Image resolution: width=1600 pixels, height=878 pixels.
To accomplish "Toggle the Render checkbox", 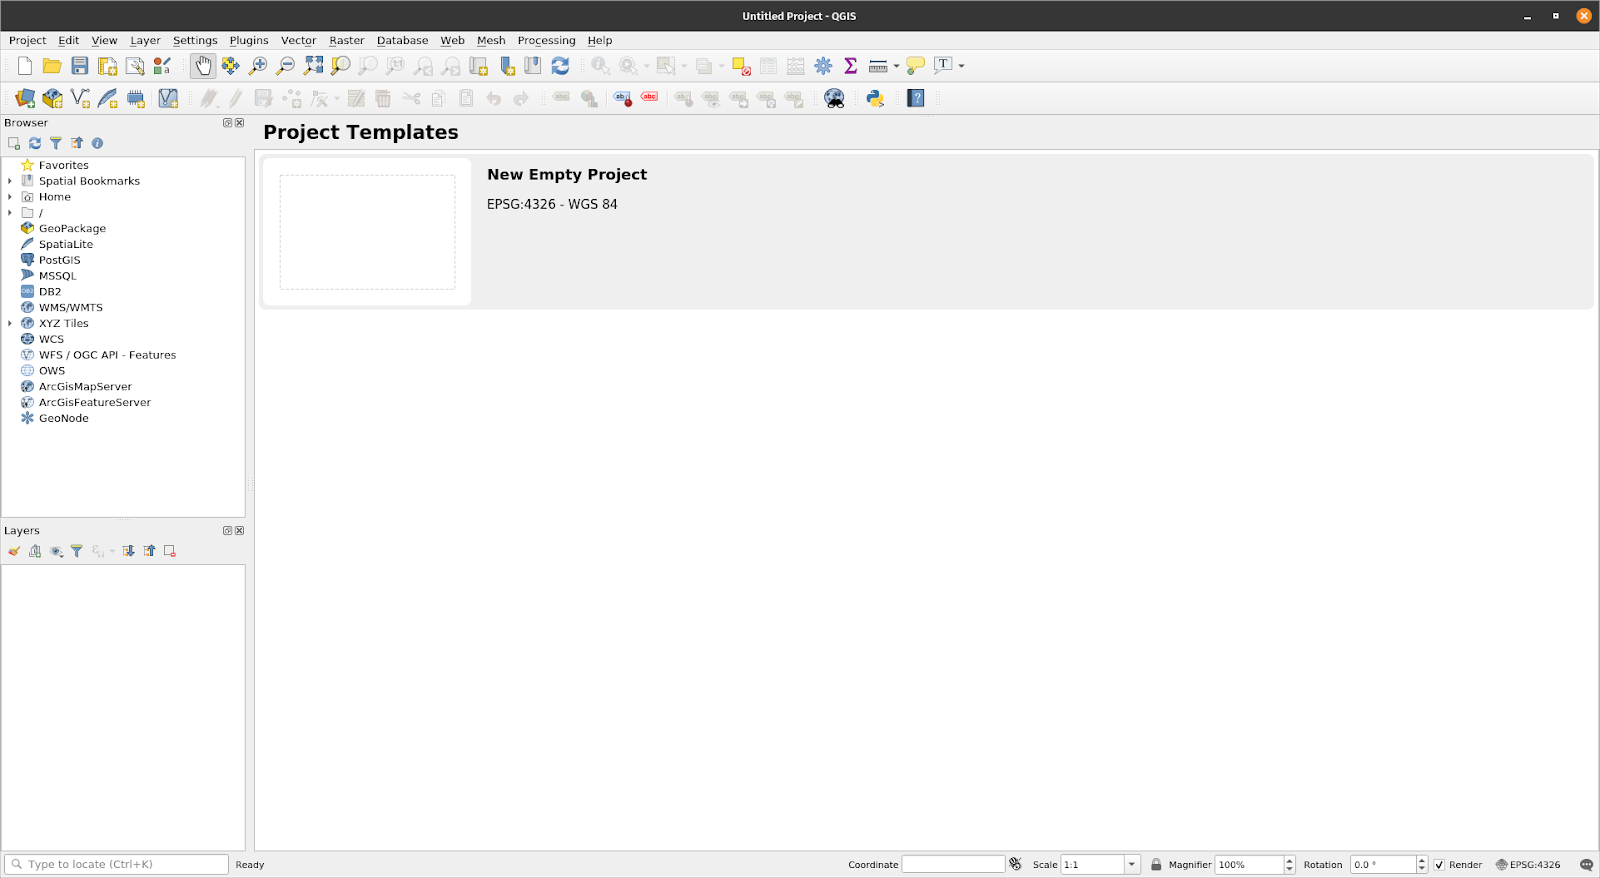I will [x=1440, y=865].
